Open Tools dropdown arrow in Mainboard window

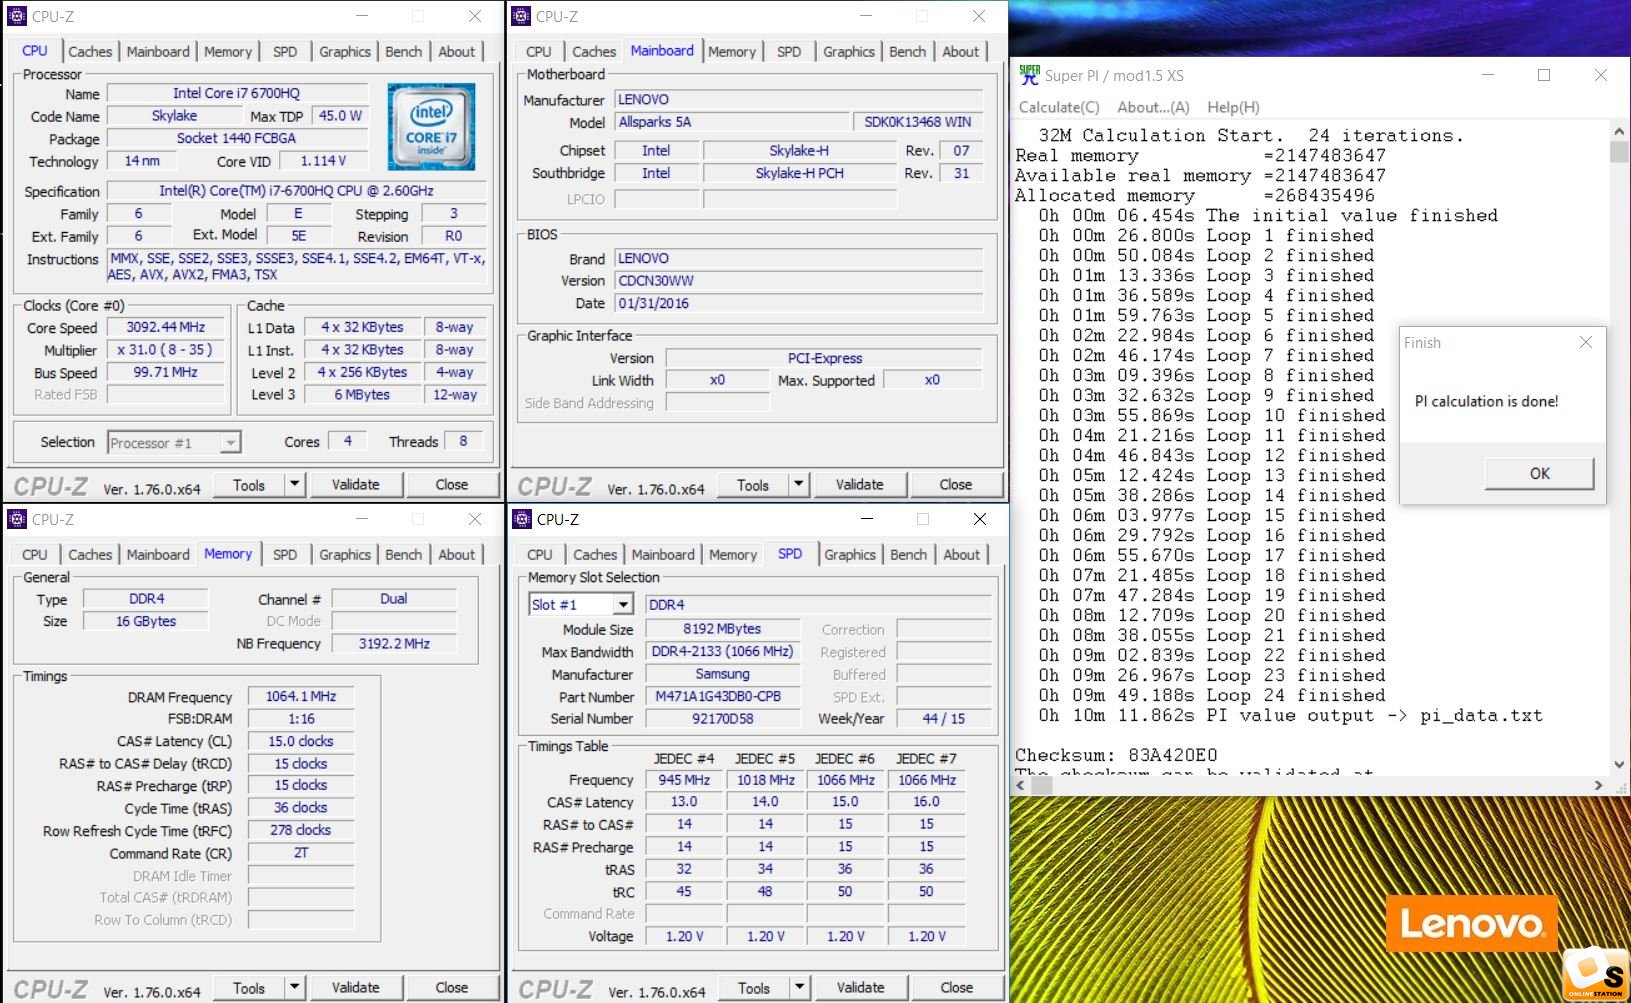(798, 484)
